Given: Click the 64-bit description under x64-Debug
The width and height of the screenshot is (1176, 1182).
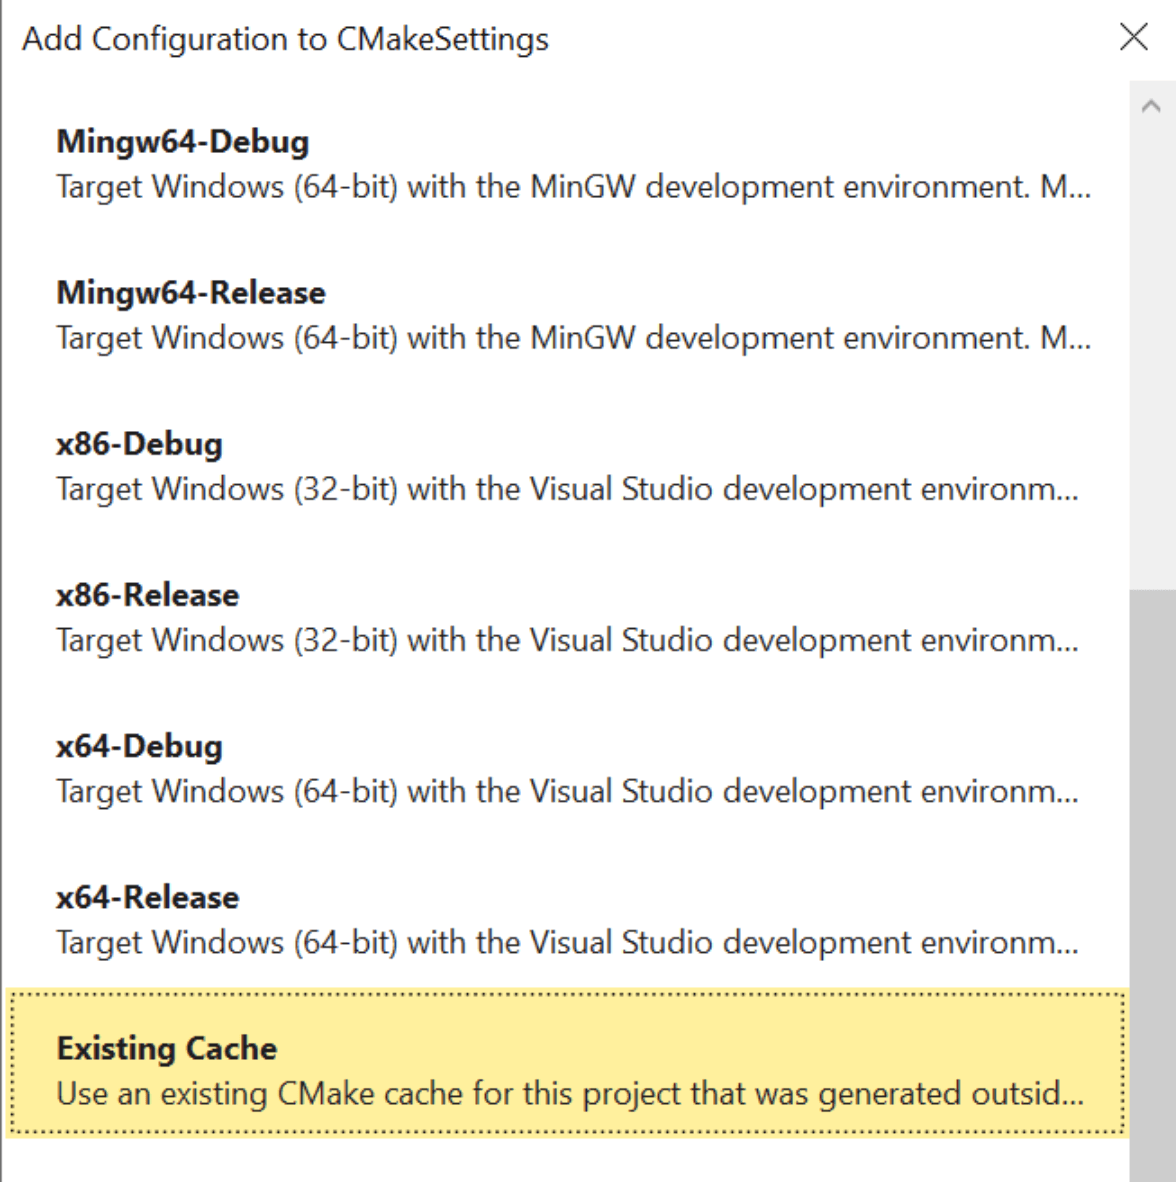Looking at the screenshot, I should pos(566,791).
